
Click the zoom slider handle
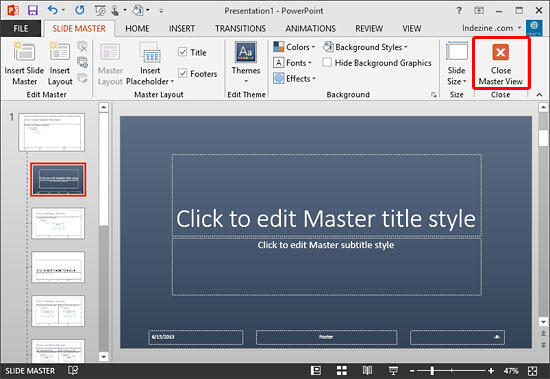coord(432,371)
